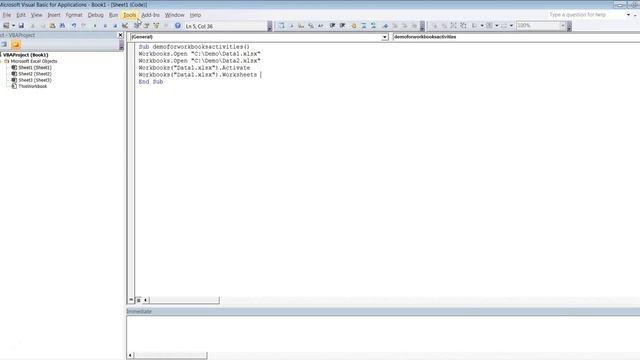This screenshot has height=360, width=640.
Task: Click the Paste toolbar icon
Action: point(52,26)
